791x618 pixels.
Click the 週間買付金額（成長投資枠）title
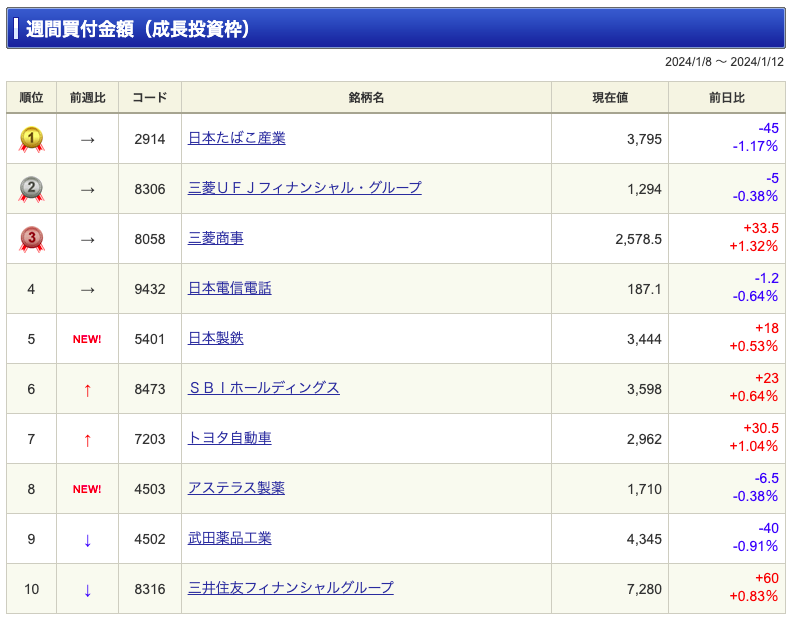[138, 29]
